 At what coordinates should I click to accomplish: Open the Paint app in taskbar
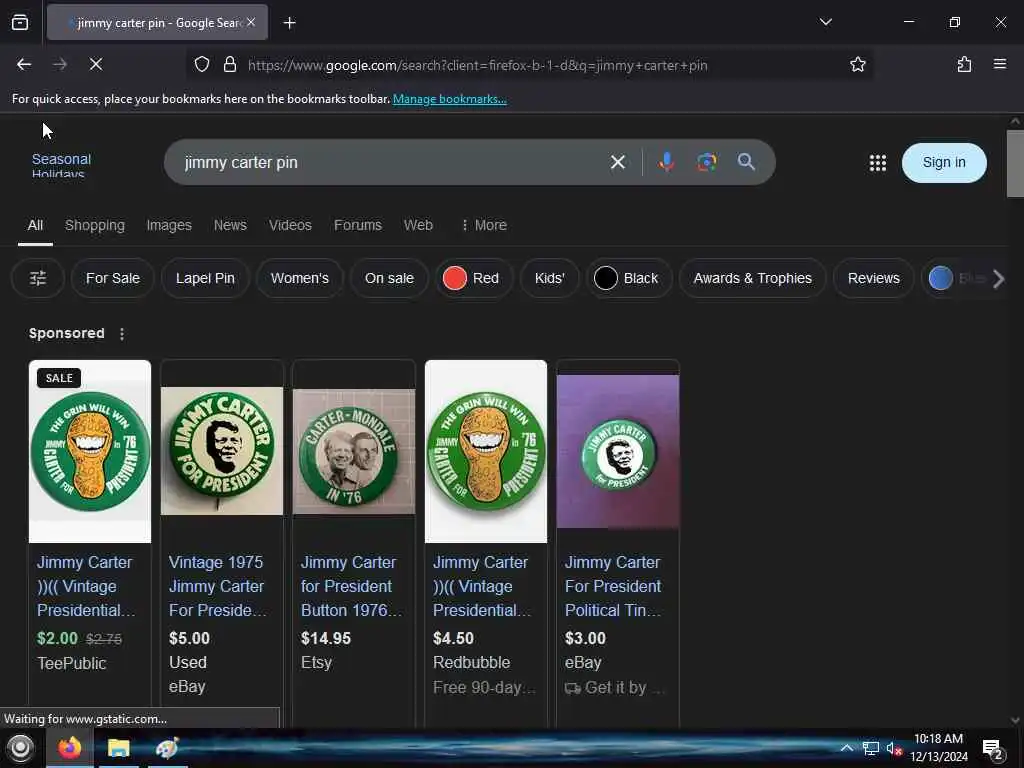[167, 748]
